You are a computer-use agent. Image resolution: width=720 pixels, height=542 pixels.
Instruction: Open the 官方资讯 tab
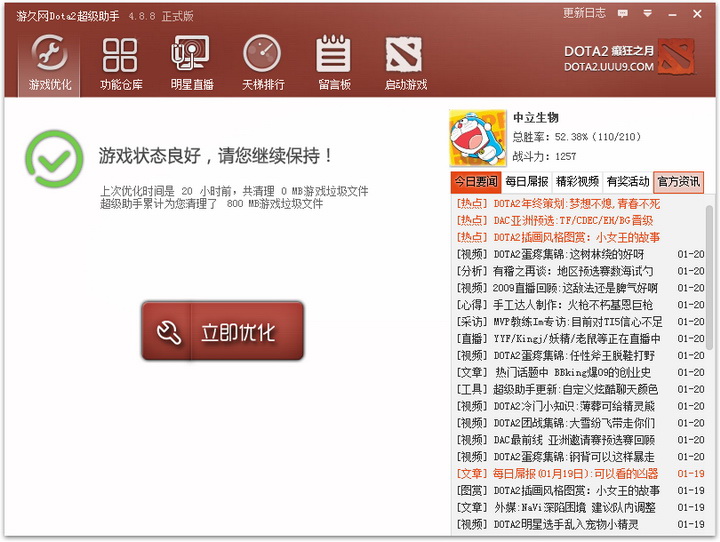678,182
